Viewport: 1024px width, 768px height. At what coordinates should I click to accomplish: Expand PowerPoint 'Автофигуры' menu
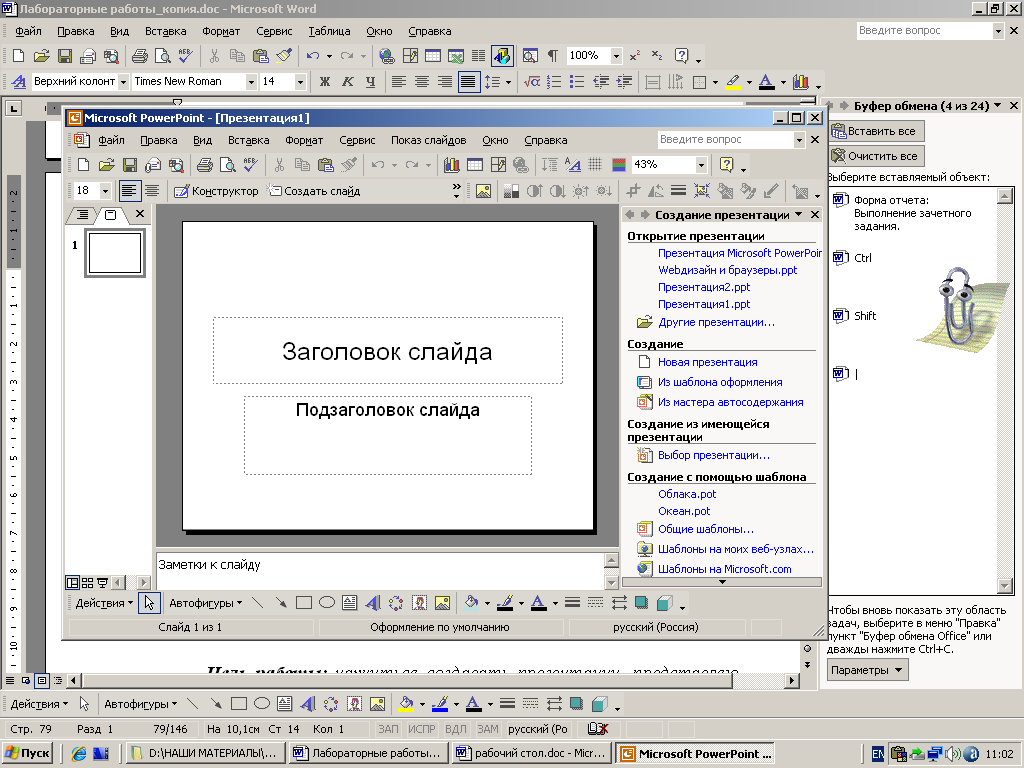[x=205, y=603]
